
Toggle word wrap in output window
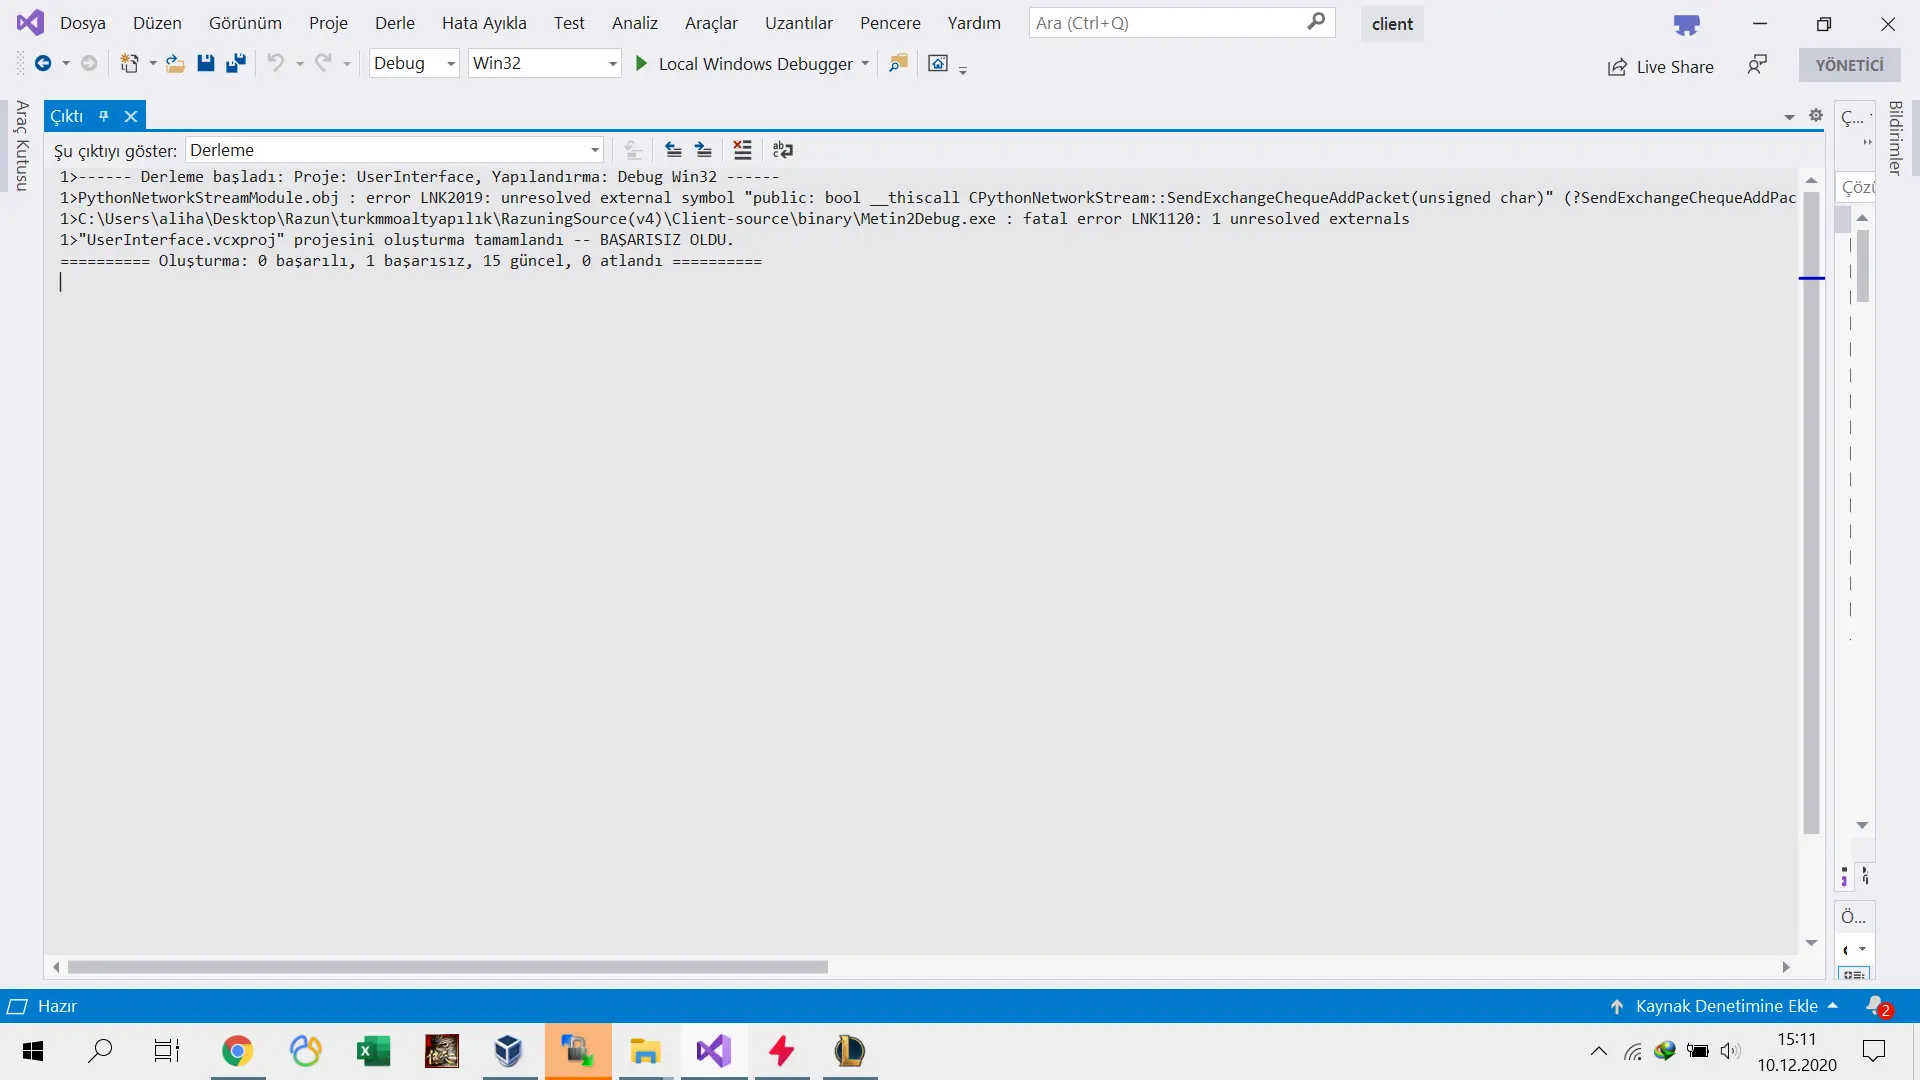click(x=783, y=150)
